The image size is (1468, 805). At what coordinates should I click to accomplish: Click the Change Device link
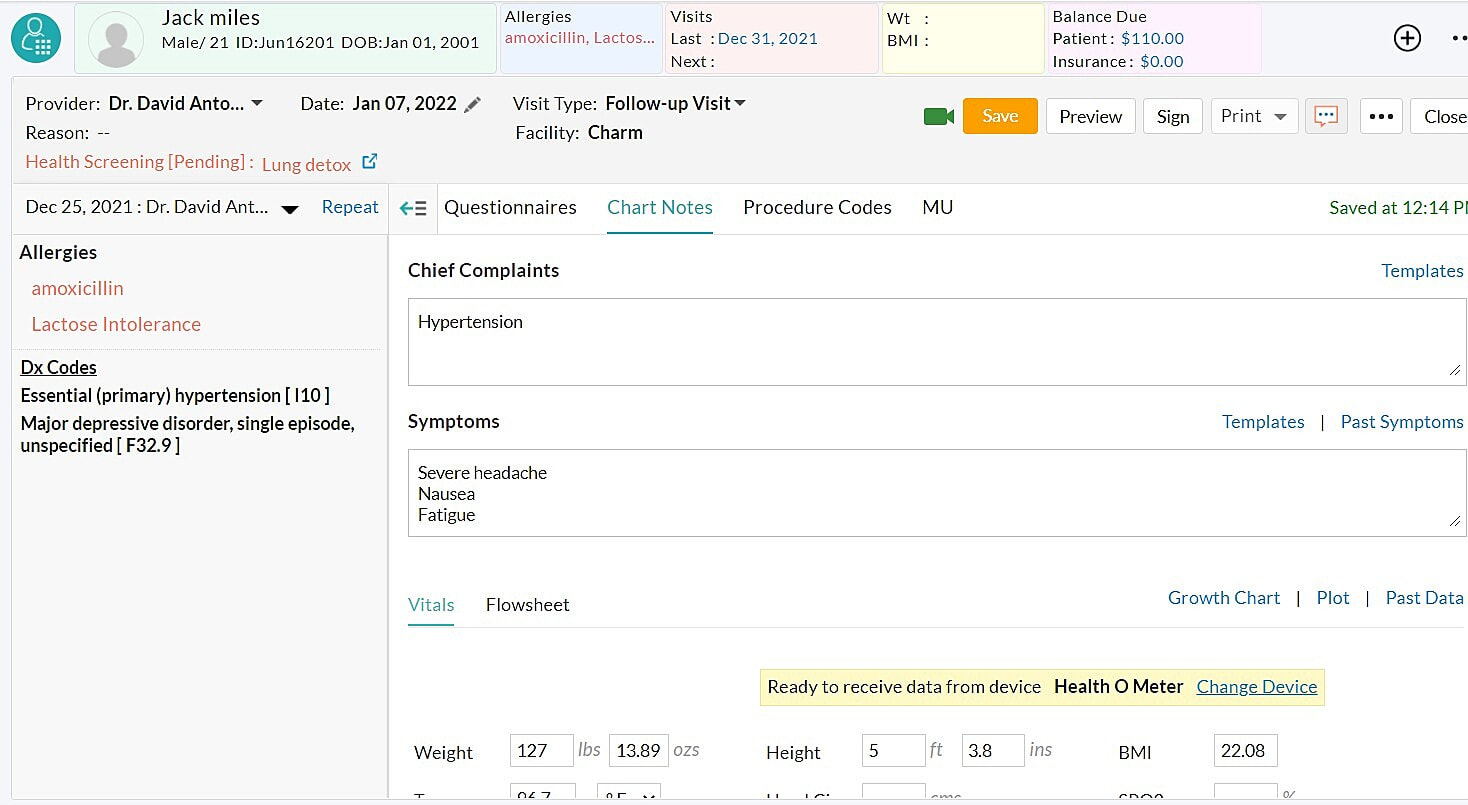point(1256,687)
